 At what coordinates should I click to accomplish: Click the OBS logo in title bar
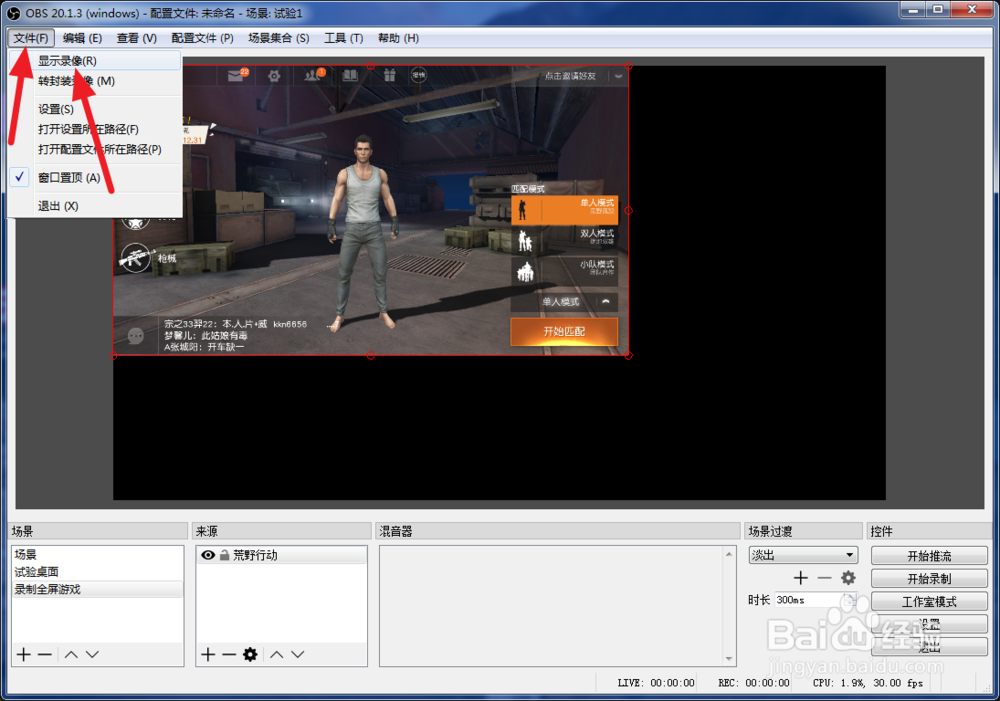(x=13, y=13)
